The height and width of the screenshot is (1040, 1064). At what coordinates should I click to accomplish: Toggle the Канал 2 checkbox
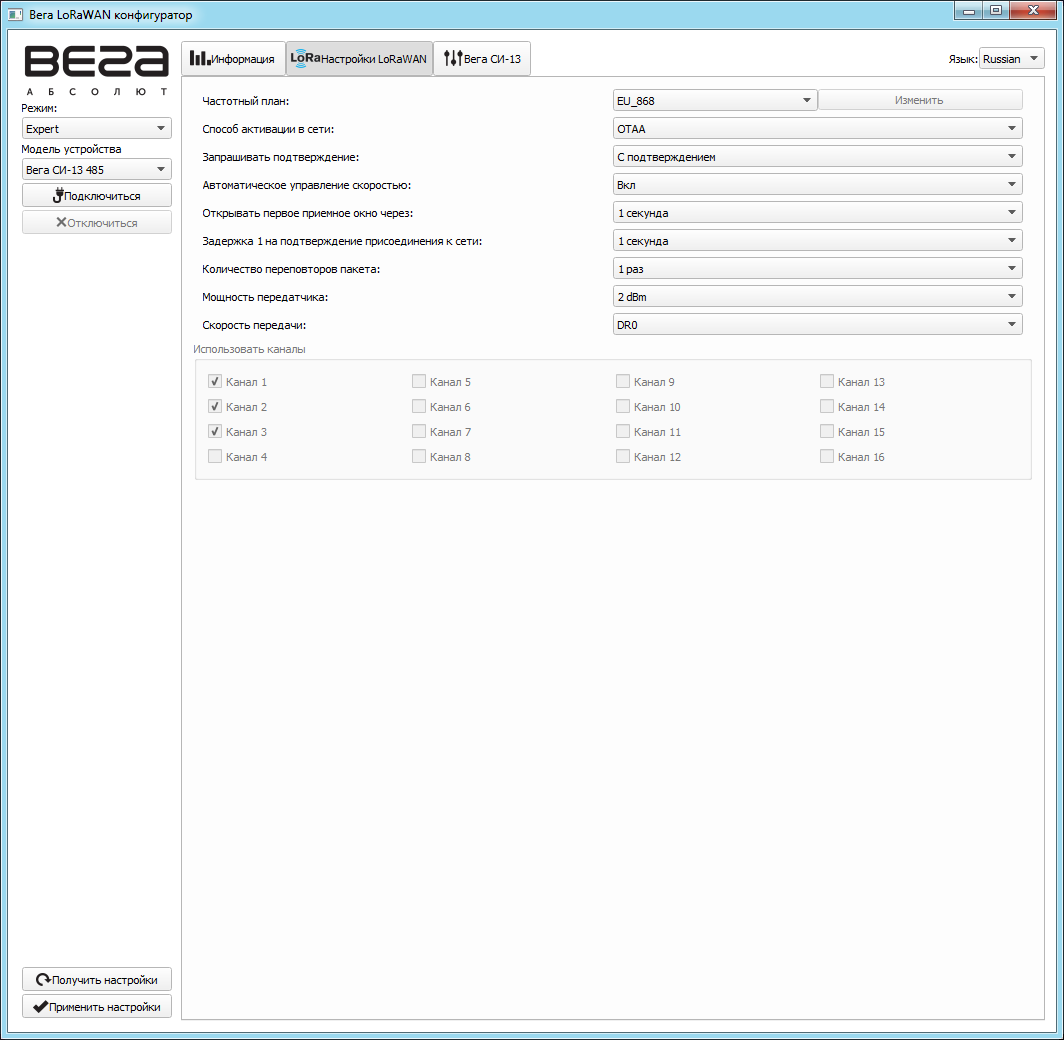(x=215, y=406)
